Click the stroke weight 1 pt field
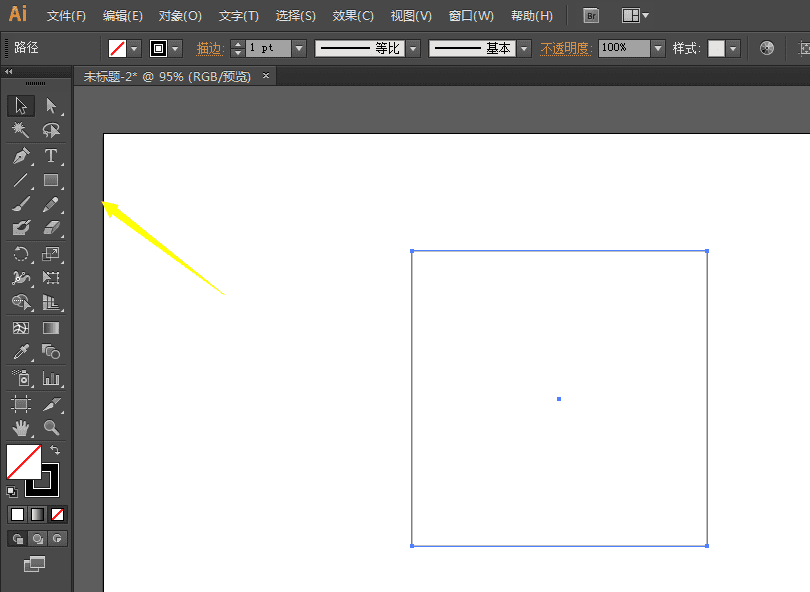810x592 pixels. point(268,49)
